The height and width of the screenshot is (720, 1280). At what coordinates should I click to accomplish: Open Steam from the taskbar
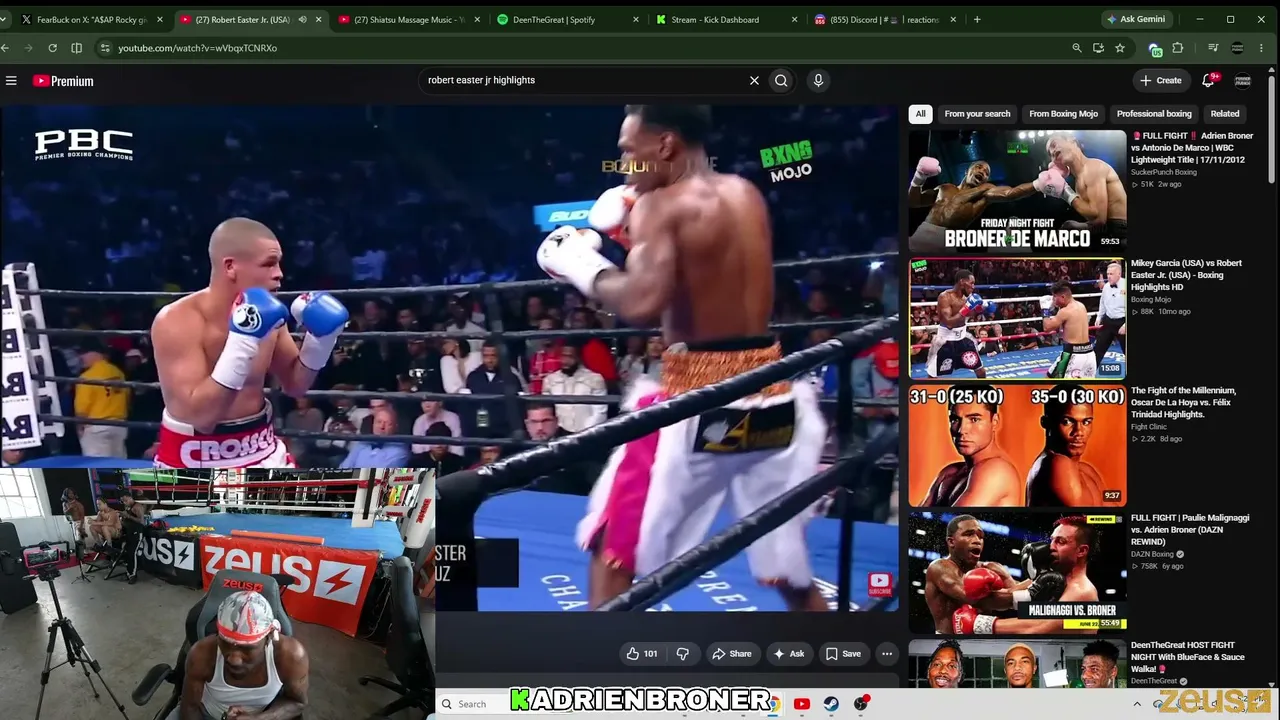click(831, 704)
